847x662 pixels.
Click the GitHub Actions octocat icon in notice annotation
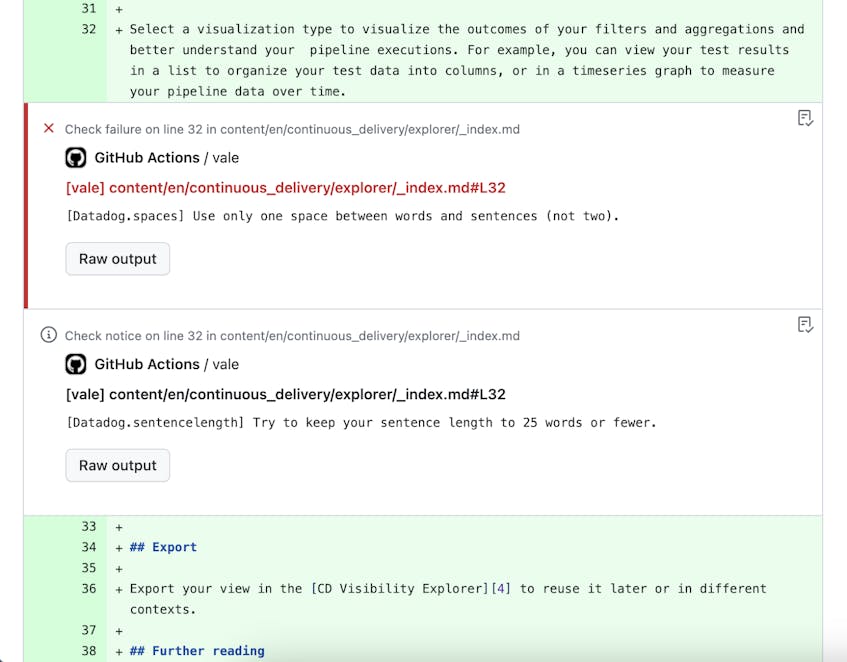(75, 364)
